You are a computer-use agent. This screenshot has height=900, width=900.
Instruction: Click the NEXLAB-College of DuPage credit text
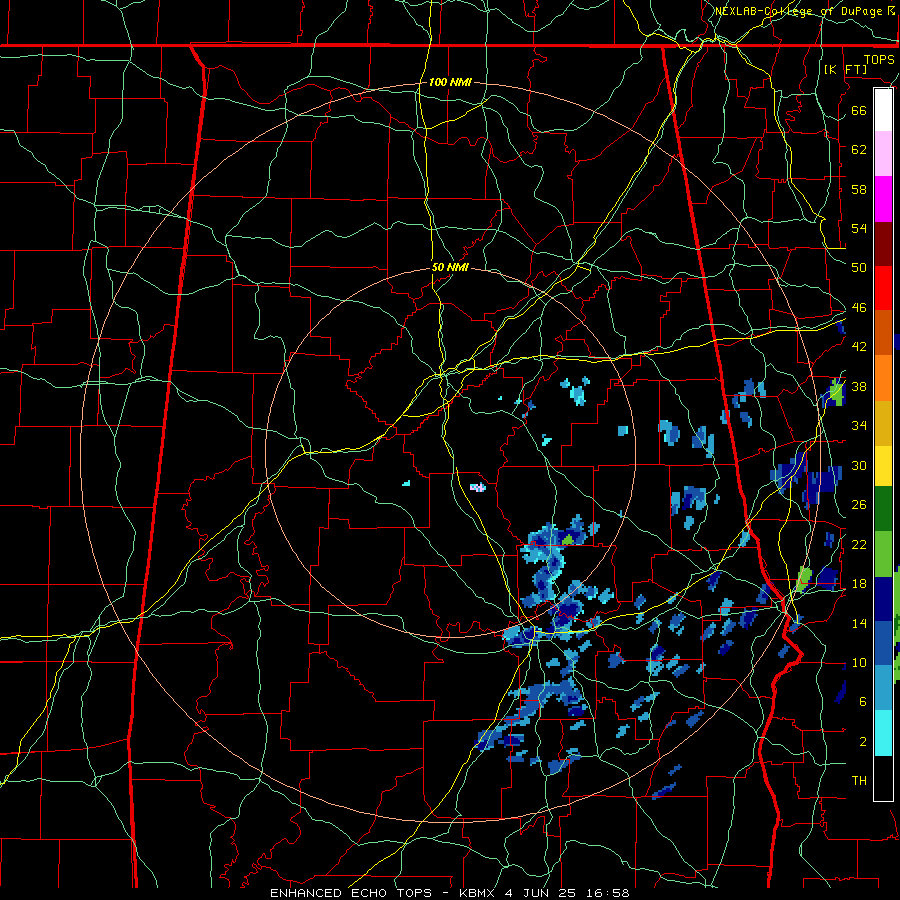(x=805, y=11)
